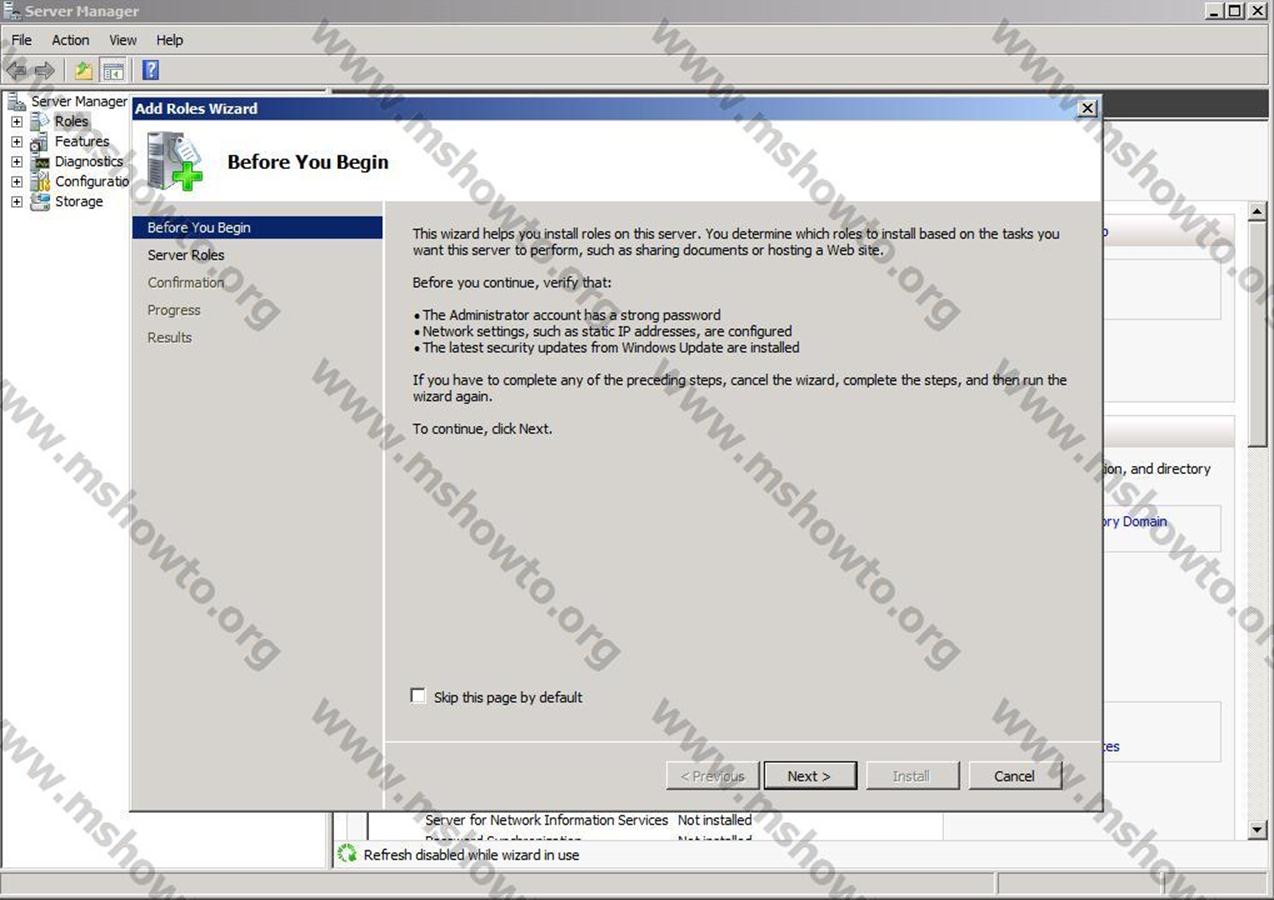
Task: Click 'Refresh disabled while wizard in use' text
Action: click(471, 855)
